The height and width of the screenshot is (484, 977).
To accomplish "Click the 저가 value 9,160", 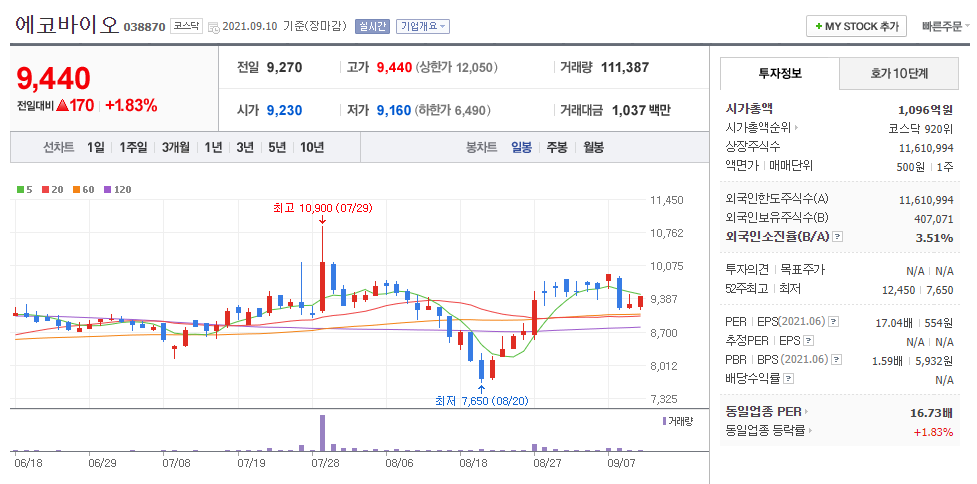I will [x=394, y=110].
